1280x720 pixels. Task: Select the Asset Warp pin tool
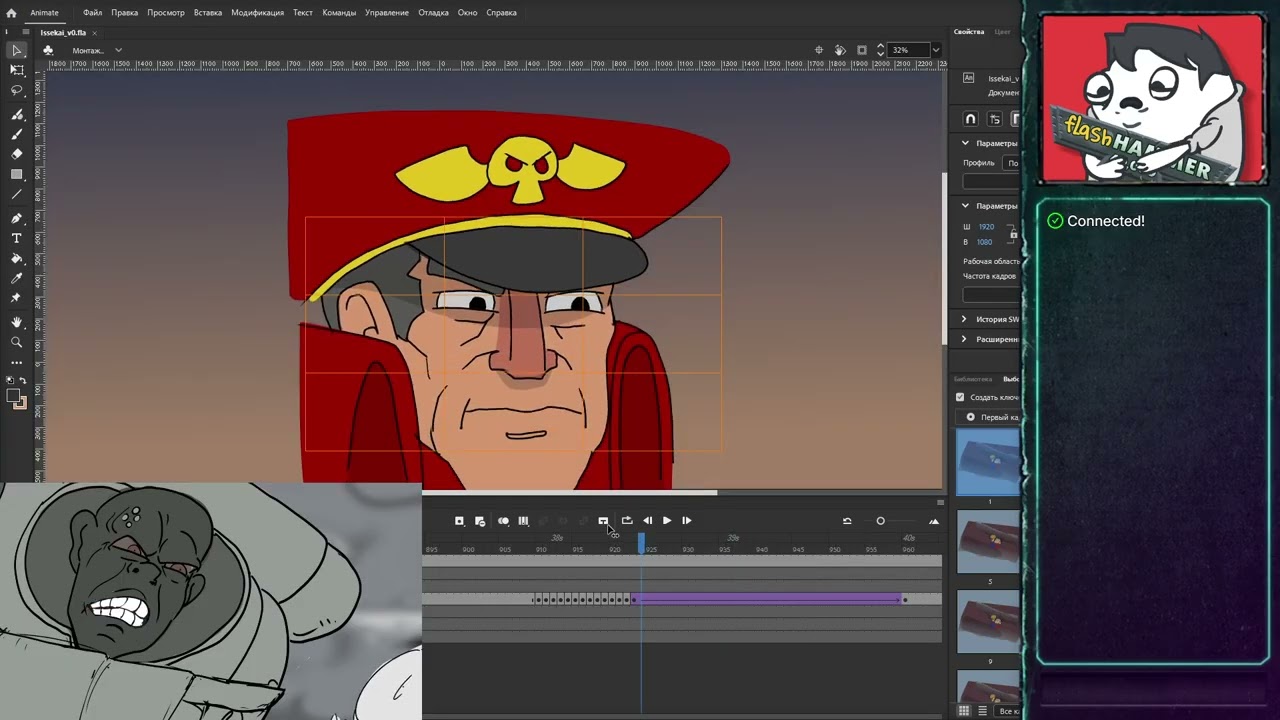[x=16, y=298]
